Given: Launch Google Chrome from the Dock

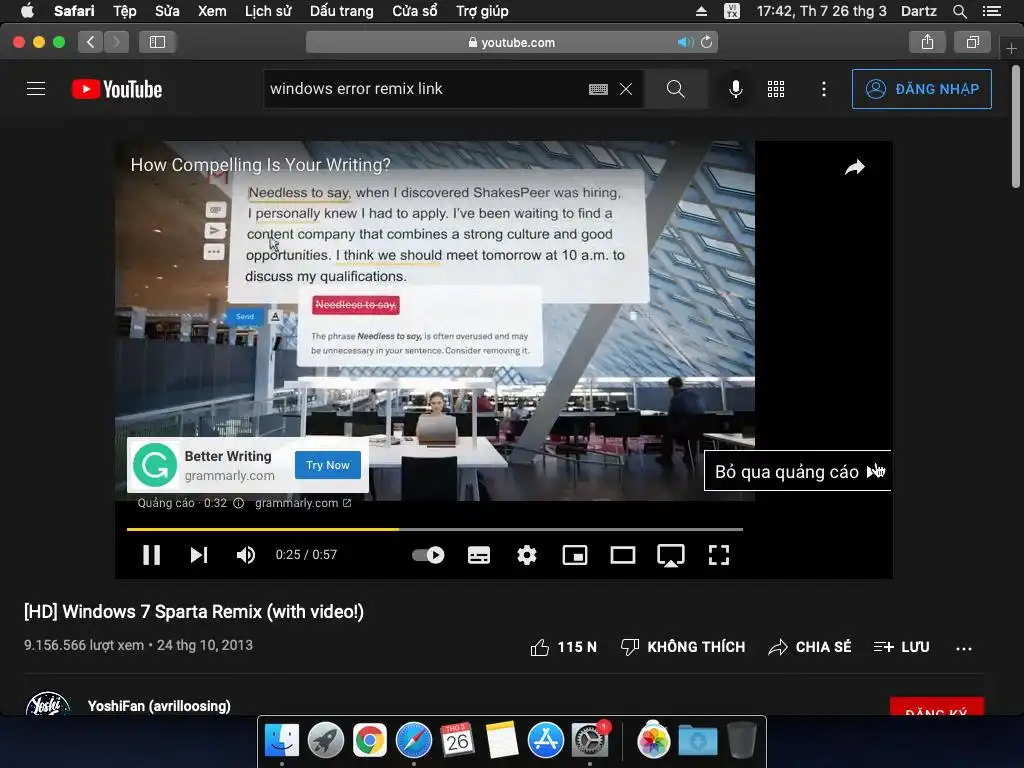Looking at the screenshot, I should click(370, 741).
